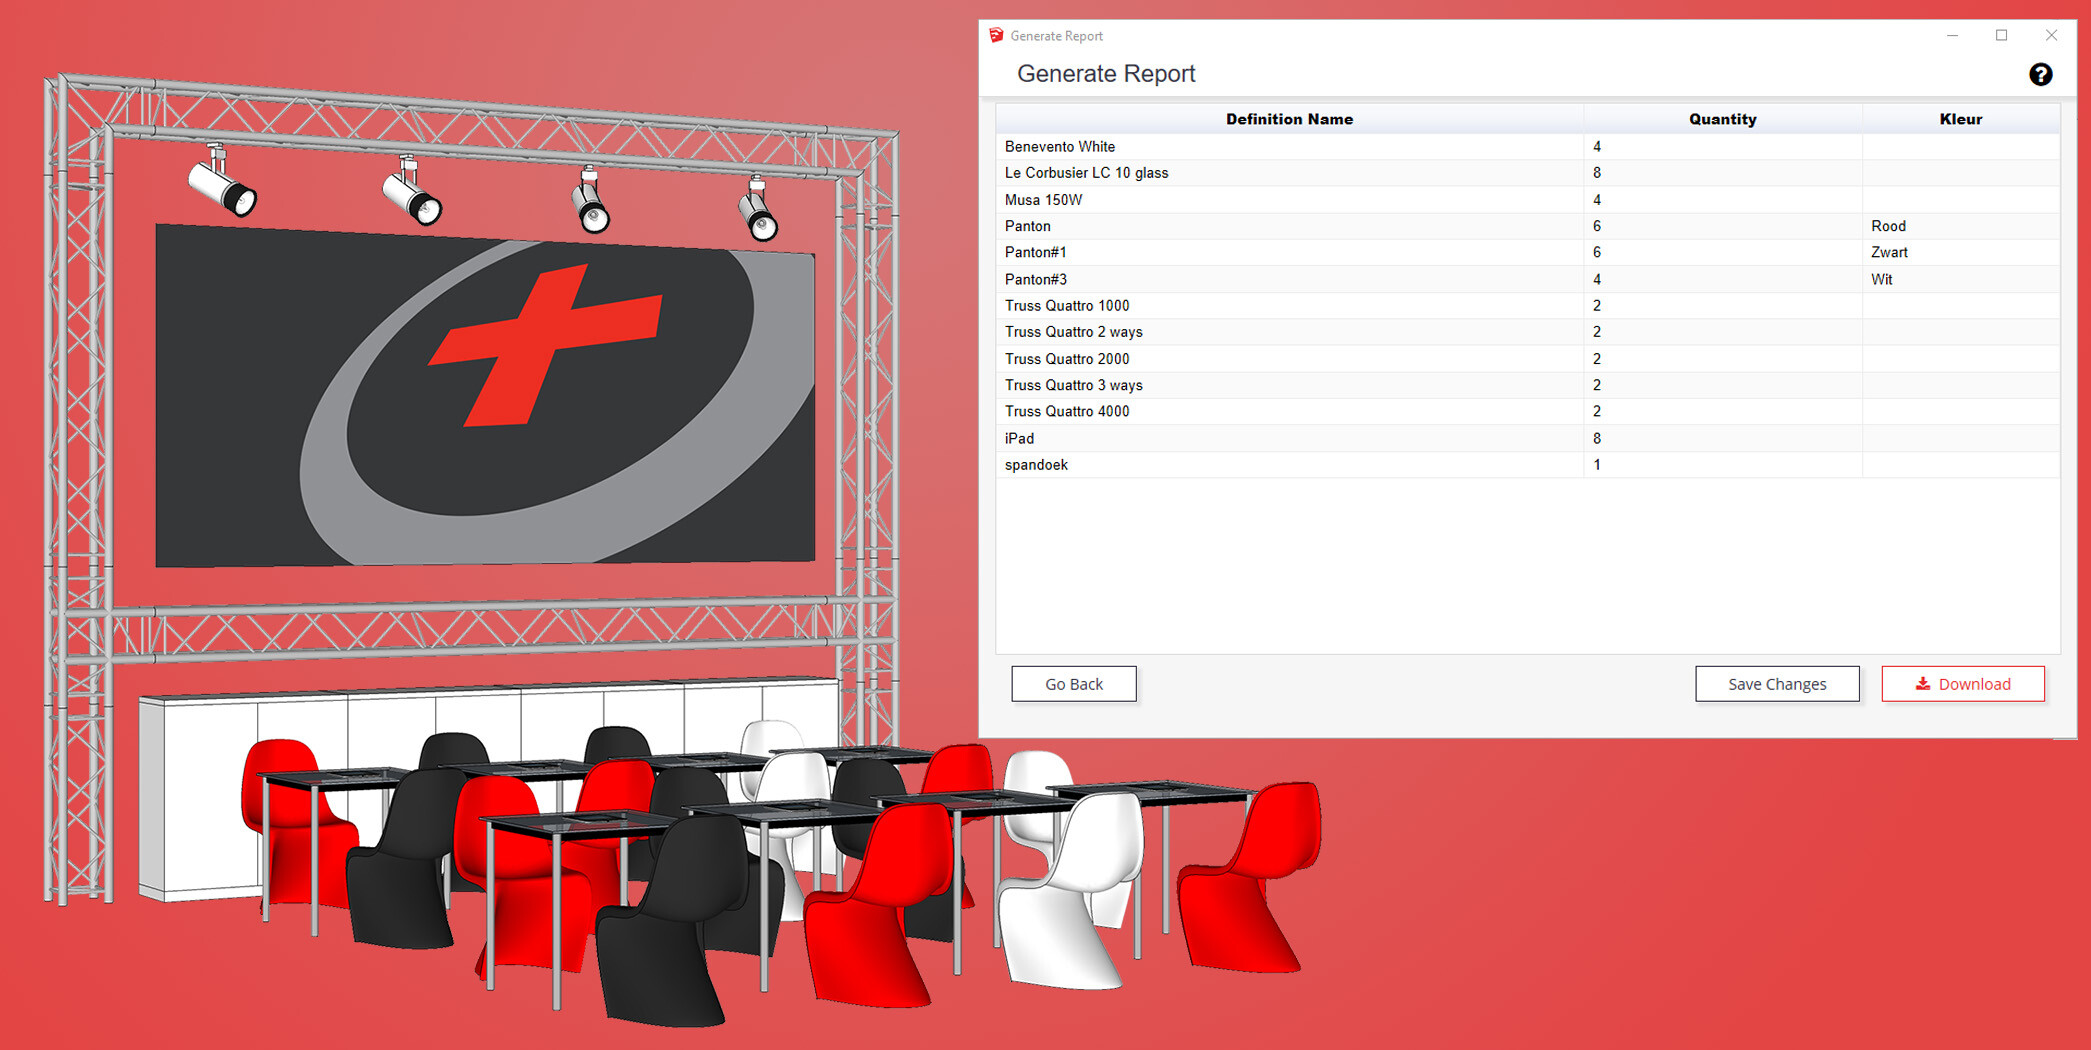Click the Musa 150W entry
Screen dimensions: 2091x1050
pyautogui.click(x=1043, y=200)
